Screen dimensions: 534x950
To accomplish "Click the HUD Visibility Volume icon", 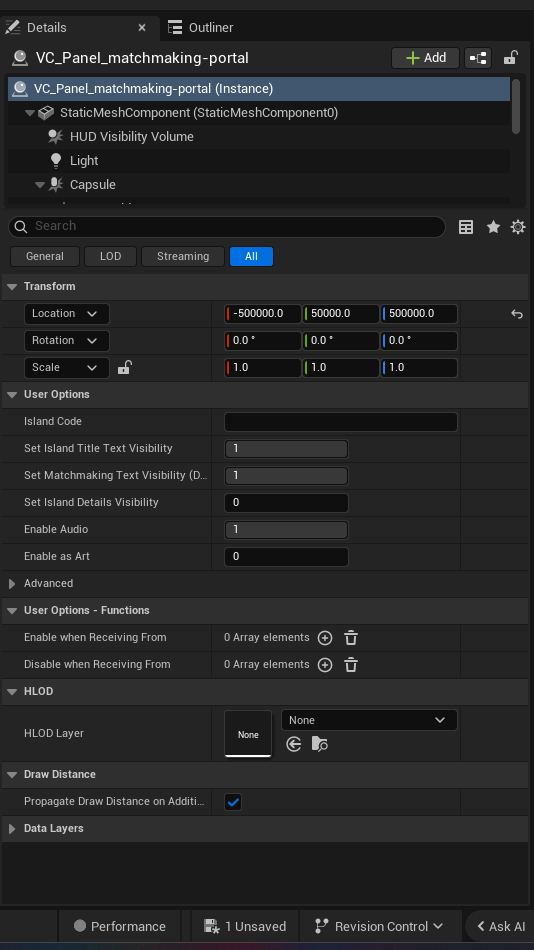I will [x=56, y=136].
